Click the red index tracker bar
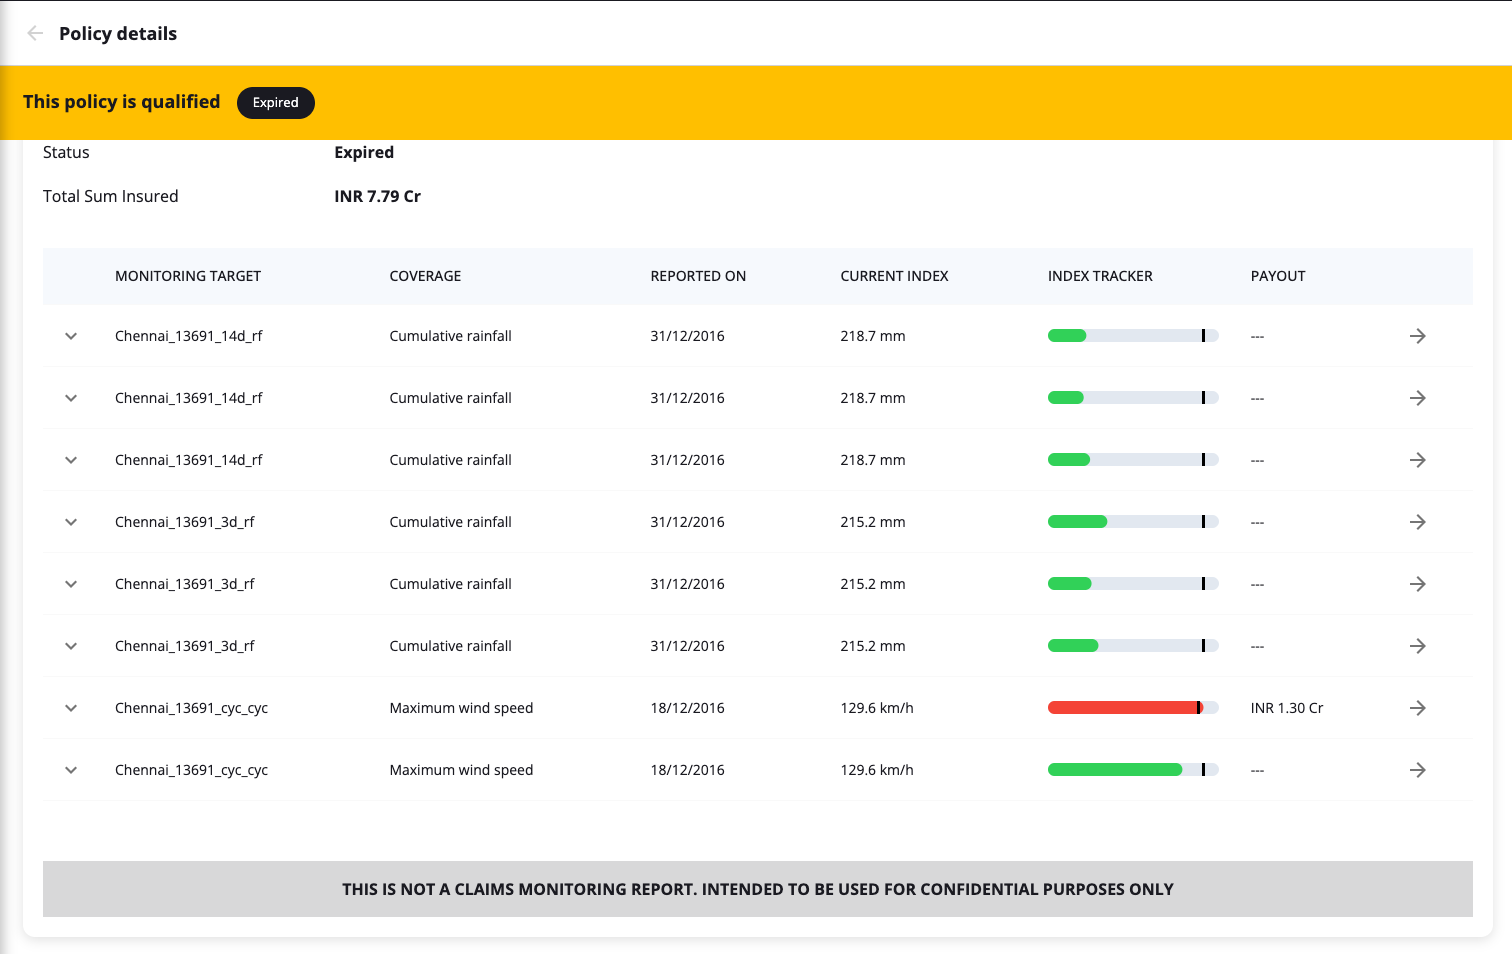The height and width of the screenshot is (954, 1512). point(1133,708)
